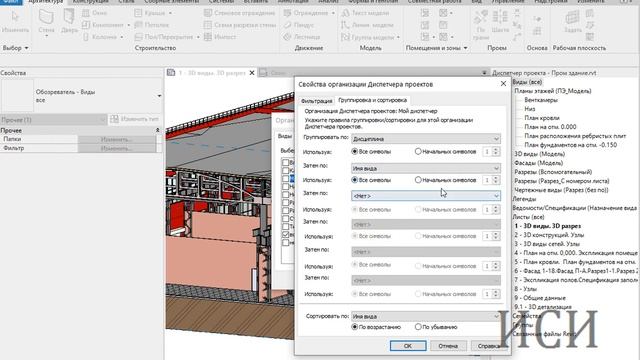The height and width of the screenshot is (360, 640).
Task: Pick the Схема разрезки стены curtain grid tool
Action: (x=240, y=25)
